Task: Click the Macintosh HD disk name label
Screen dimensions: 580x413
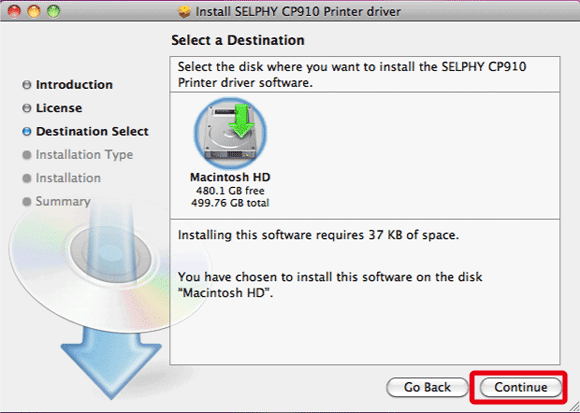Action: [230, 177]
